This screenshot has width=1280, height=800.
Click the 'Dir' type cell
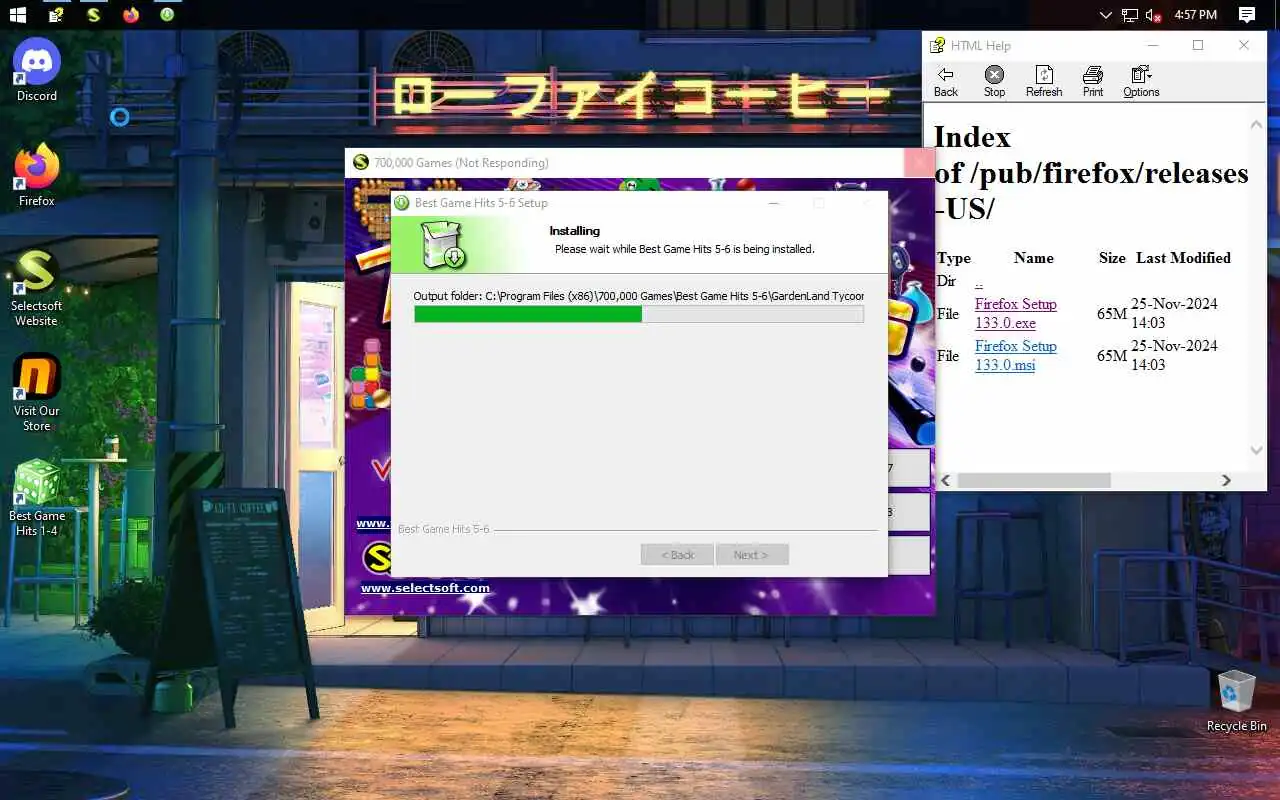(x=946, y=282)
